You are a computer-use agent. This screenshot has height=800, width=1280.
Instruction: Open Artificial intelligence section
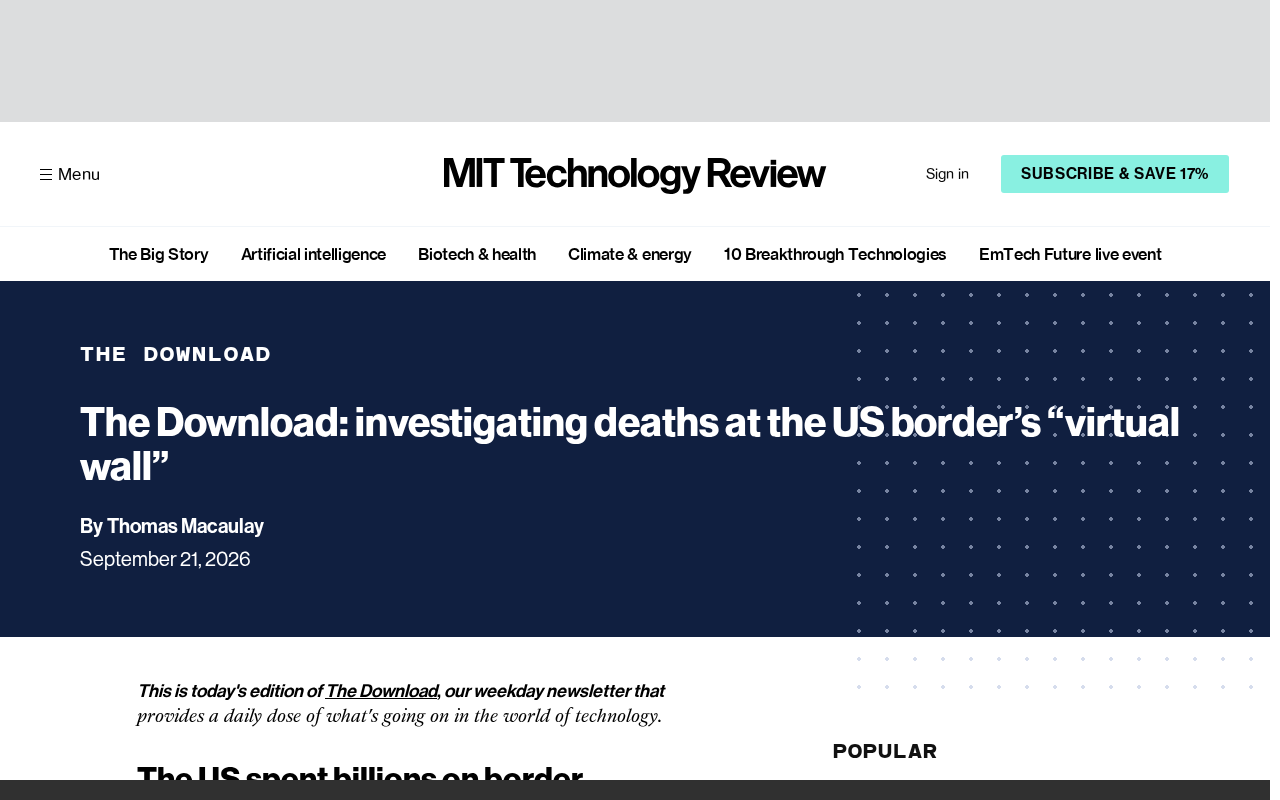click(x=313, y=254)
